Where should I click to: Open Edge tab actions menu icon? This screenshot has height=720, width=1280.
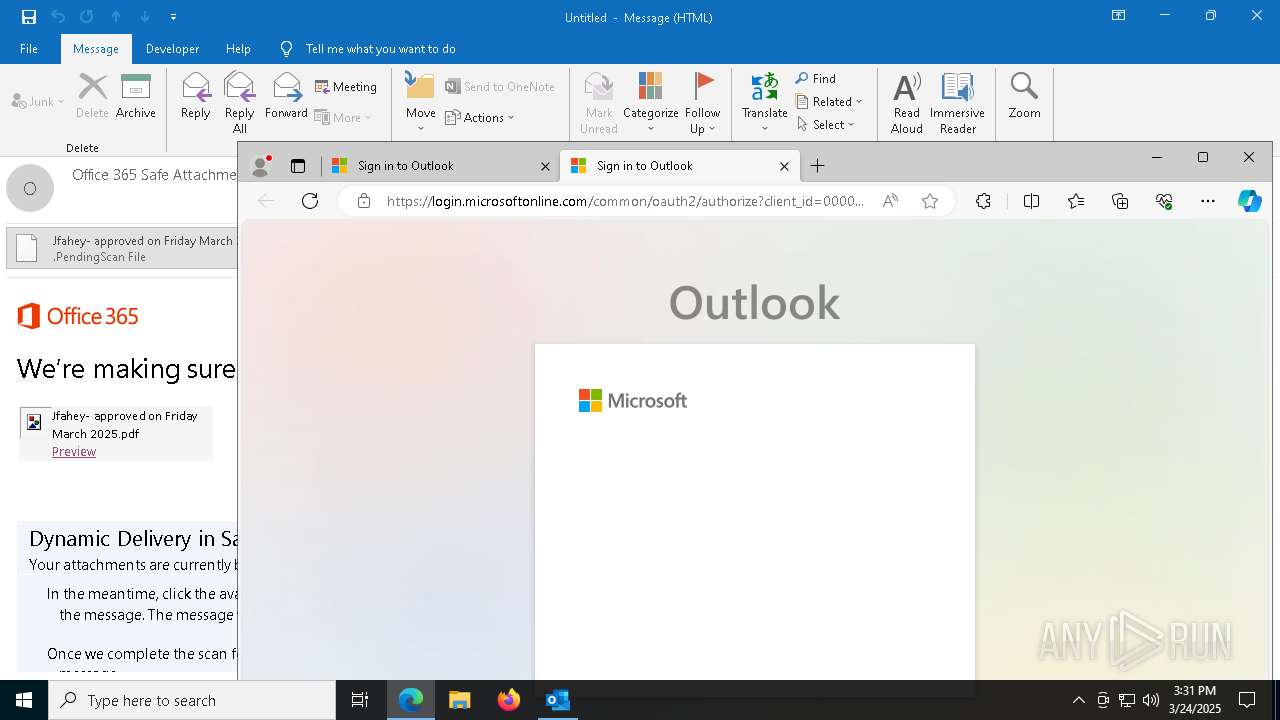298,166
